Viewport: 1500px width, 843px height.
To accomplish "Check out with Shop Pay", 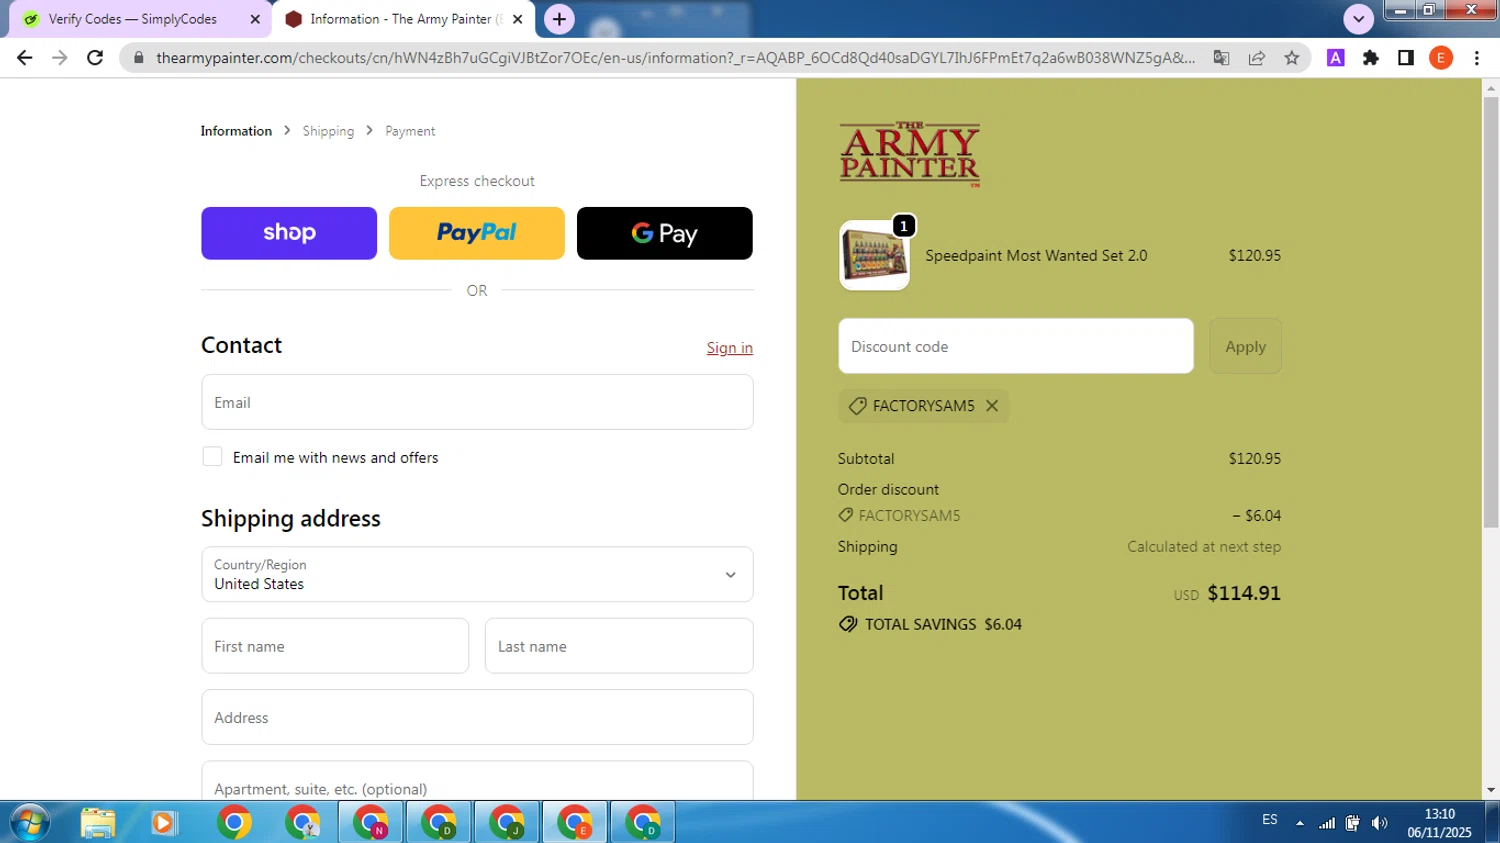I will 289,233.
